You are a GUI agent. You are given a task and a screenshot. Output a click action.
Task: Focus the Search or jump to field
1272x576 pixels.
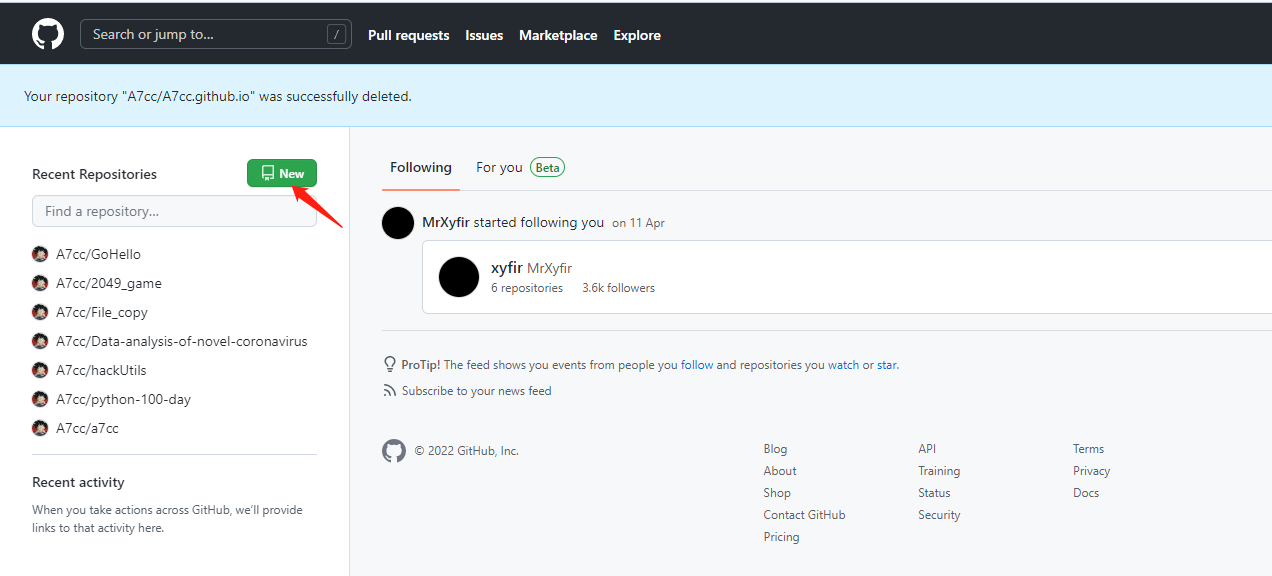216,35
